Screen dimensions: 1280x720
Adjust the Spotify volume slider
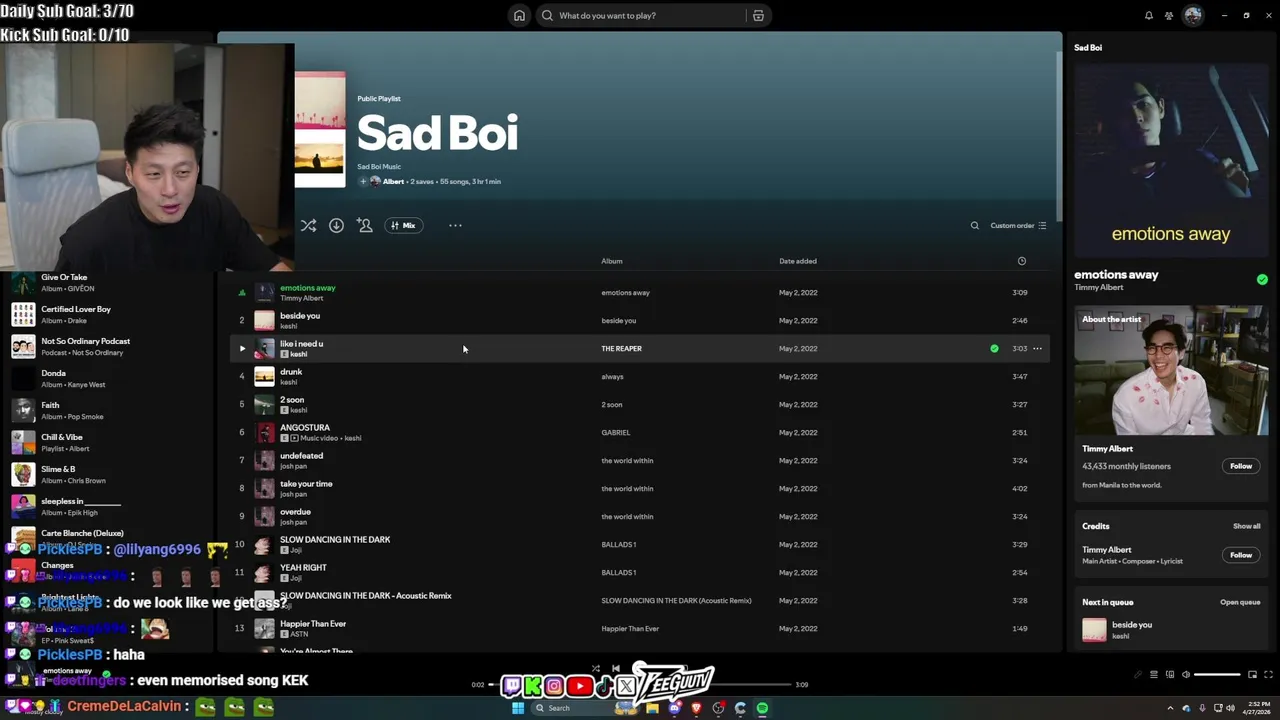[x=1217, y=675]
